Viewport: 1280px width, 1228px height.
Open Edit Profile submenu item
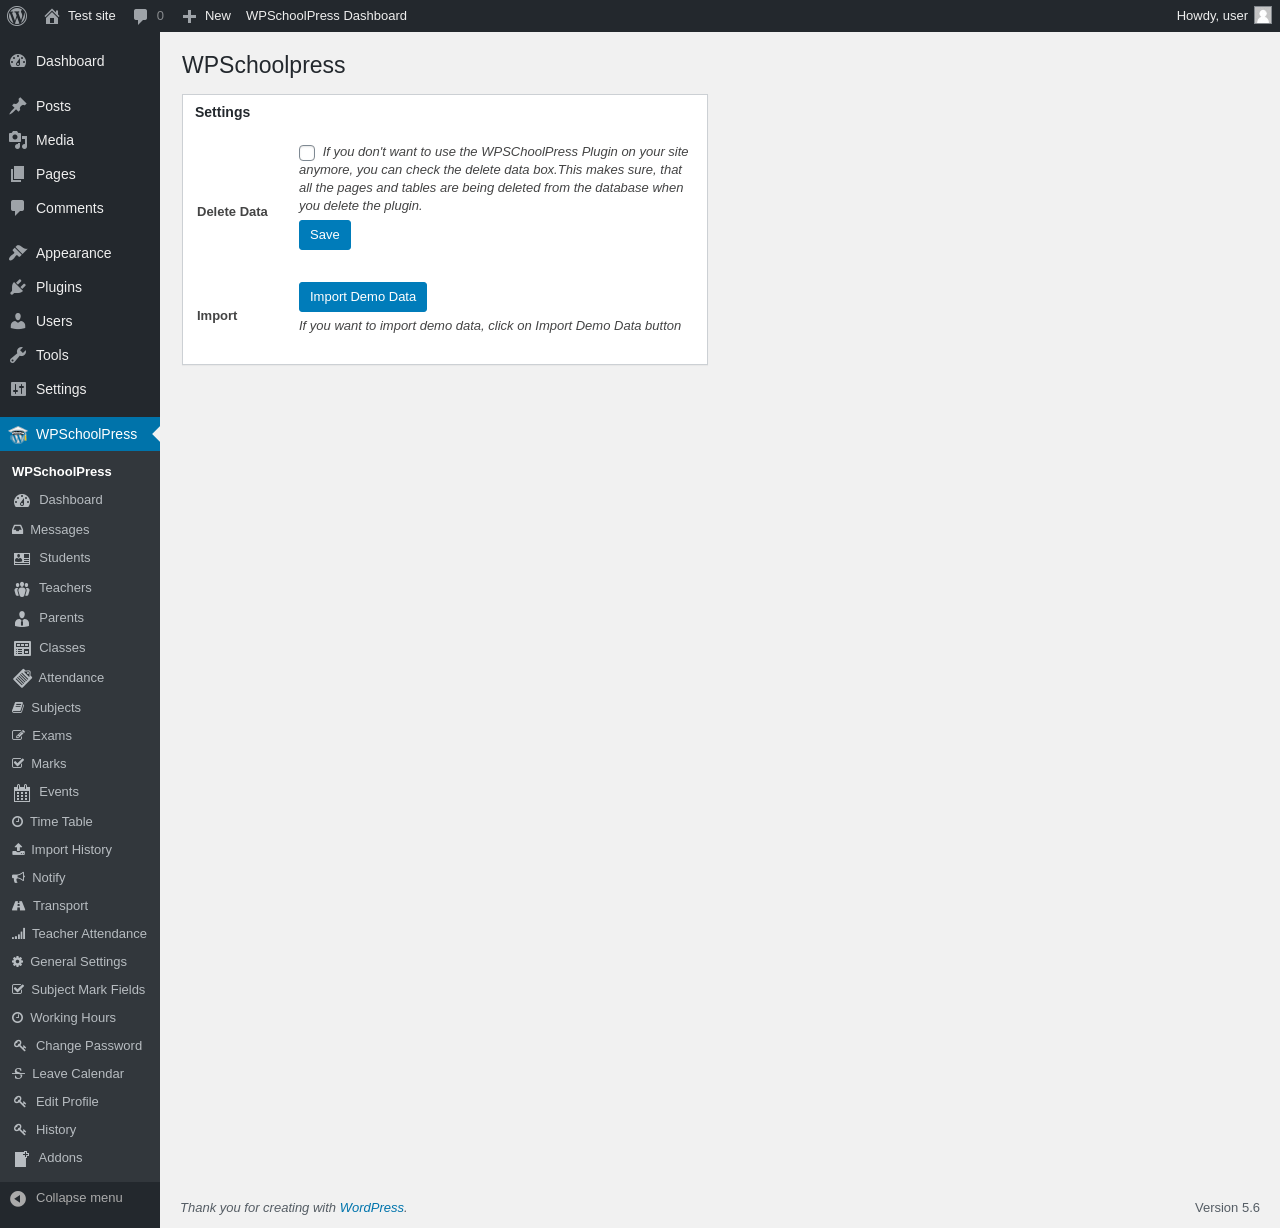(x=80, y=1102)
